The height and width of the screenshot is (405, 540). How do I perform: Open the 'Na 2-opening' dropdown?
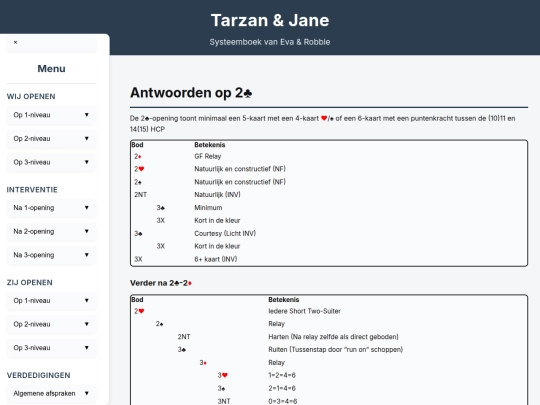point(51,231)
